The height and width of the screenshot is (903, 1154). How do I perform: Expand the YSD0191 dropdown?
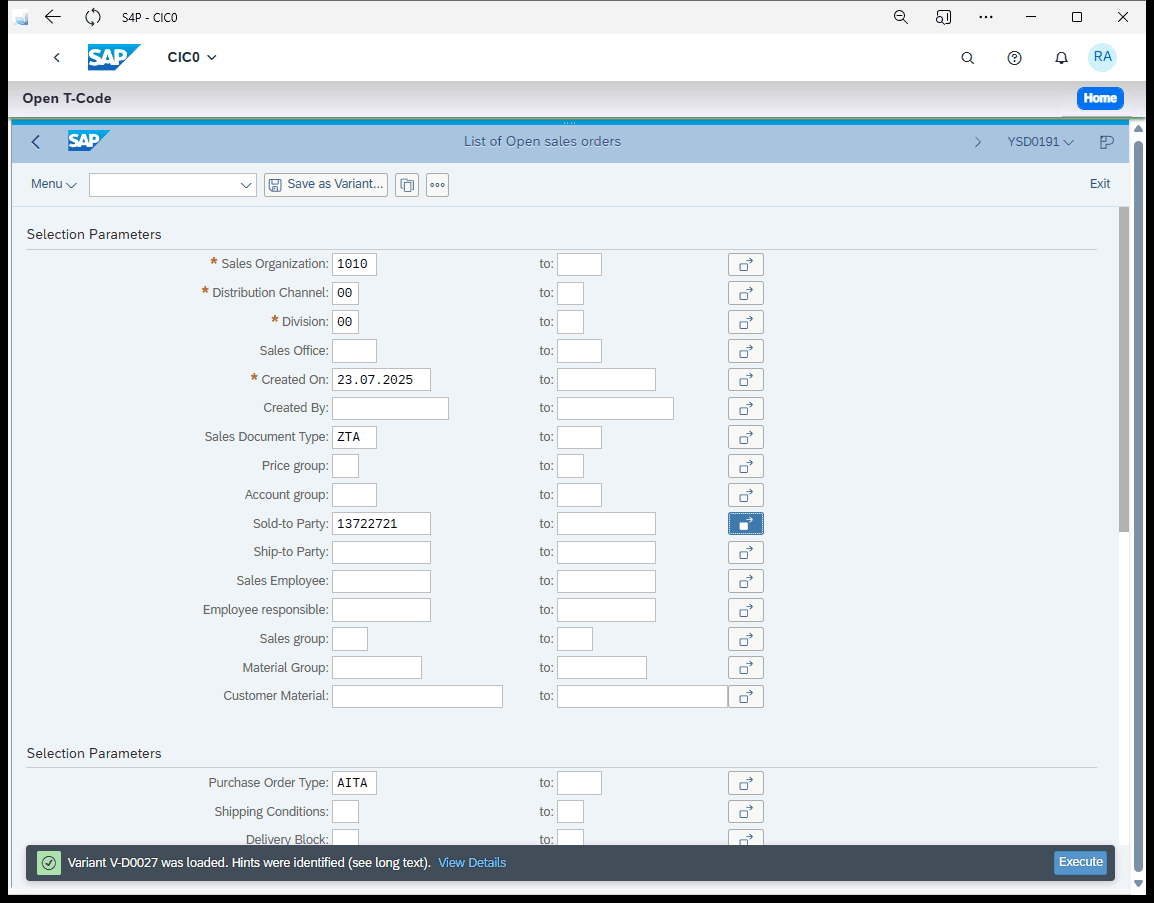pyautogui.click(x=1041, y=142)
